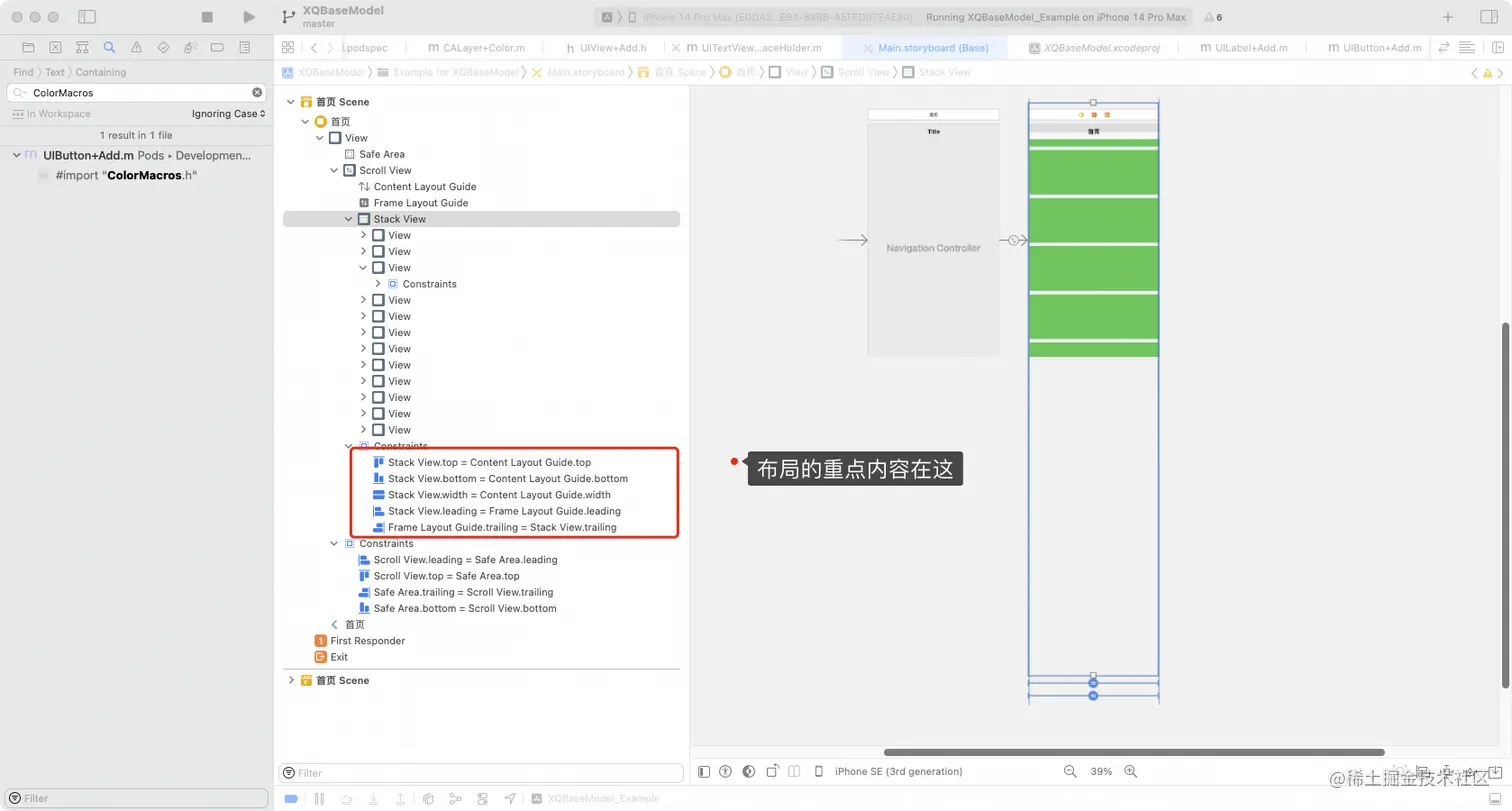Select the First Responder row
The height and width of the screenshot is (811, 1512).
[x=367, y=640]
